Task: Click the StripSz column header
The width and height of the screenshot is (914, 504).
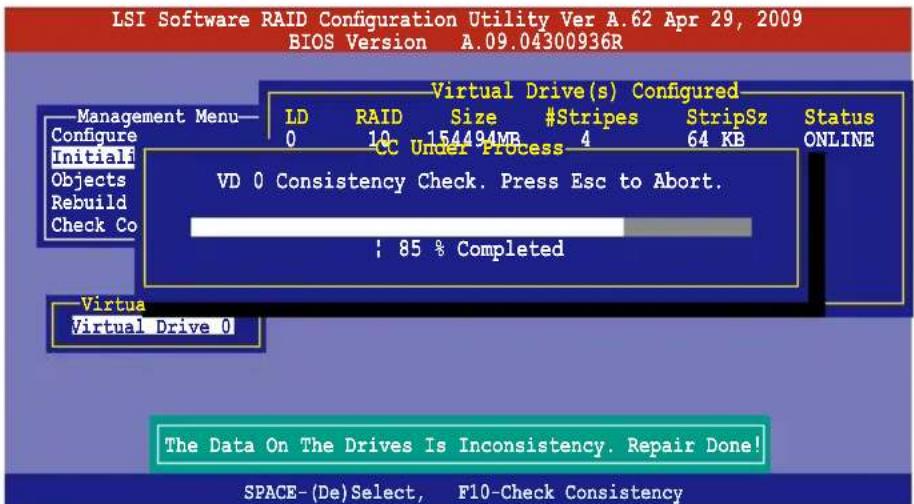Action: [x=726, y=117]
